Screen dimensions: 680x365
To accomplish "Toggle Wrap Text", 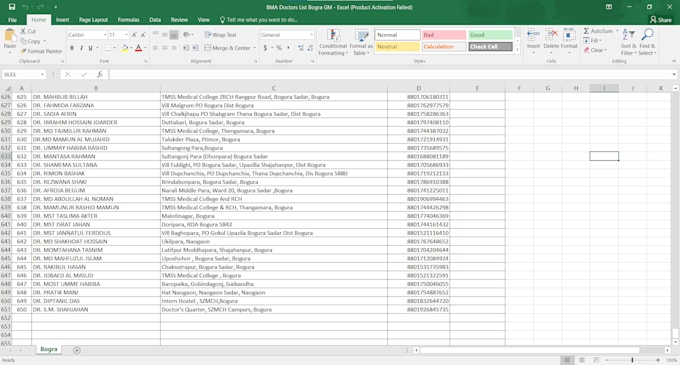I will point(221,35).
